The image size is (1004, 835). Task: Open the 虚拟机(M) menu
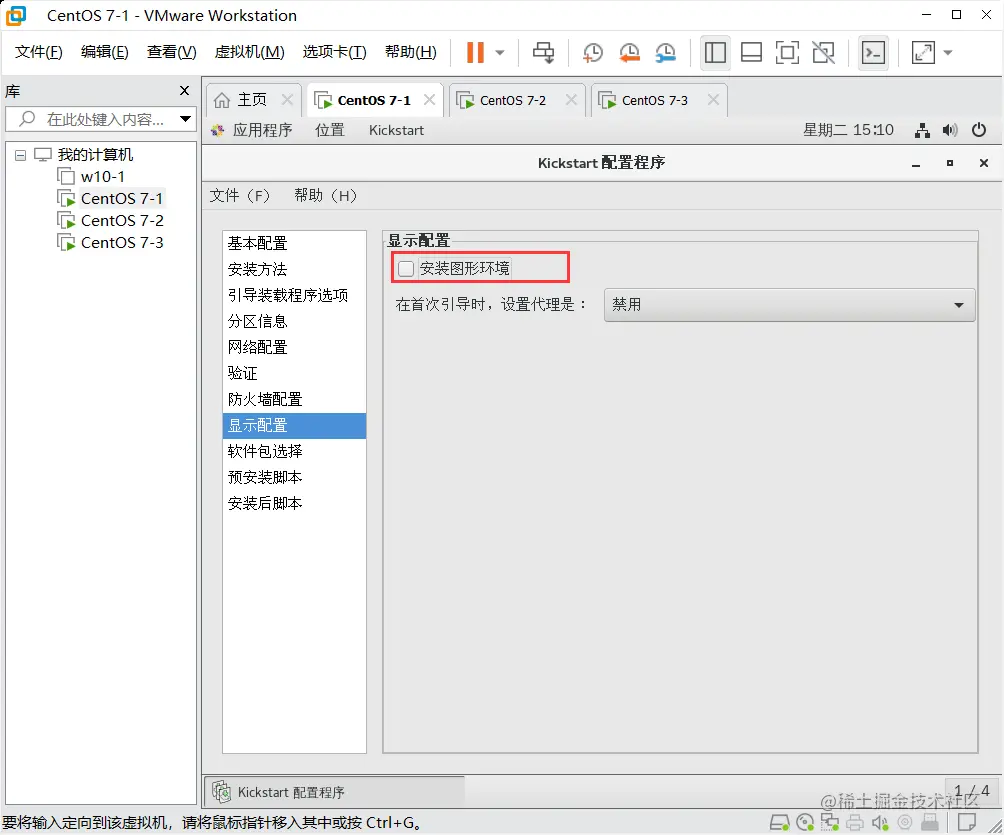pos(249,52)
